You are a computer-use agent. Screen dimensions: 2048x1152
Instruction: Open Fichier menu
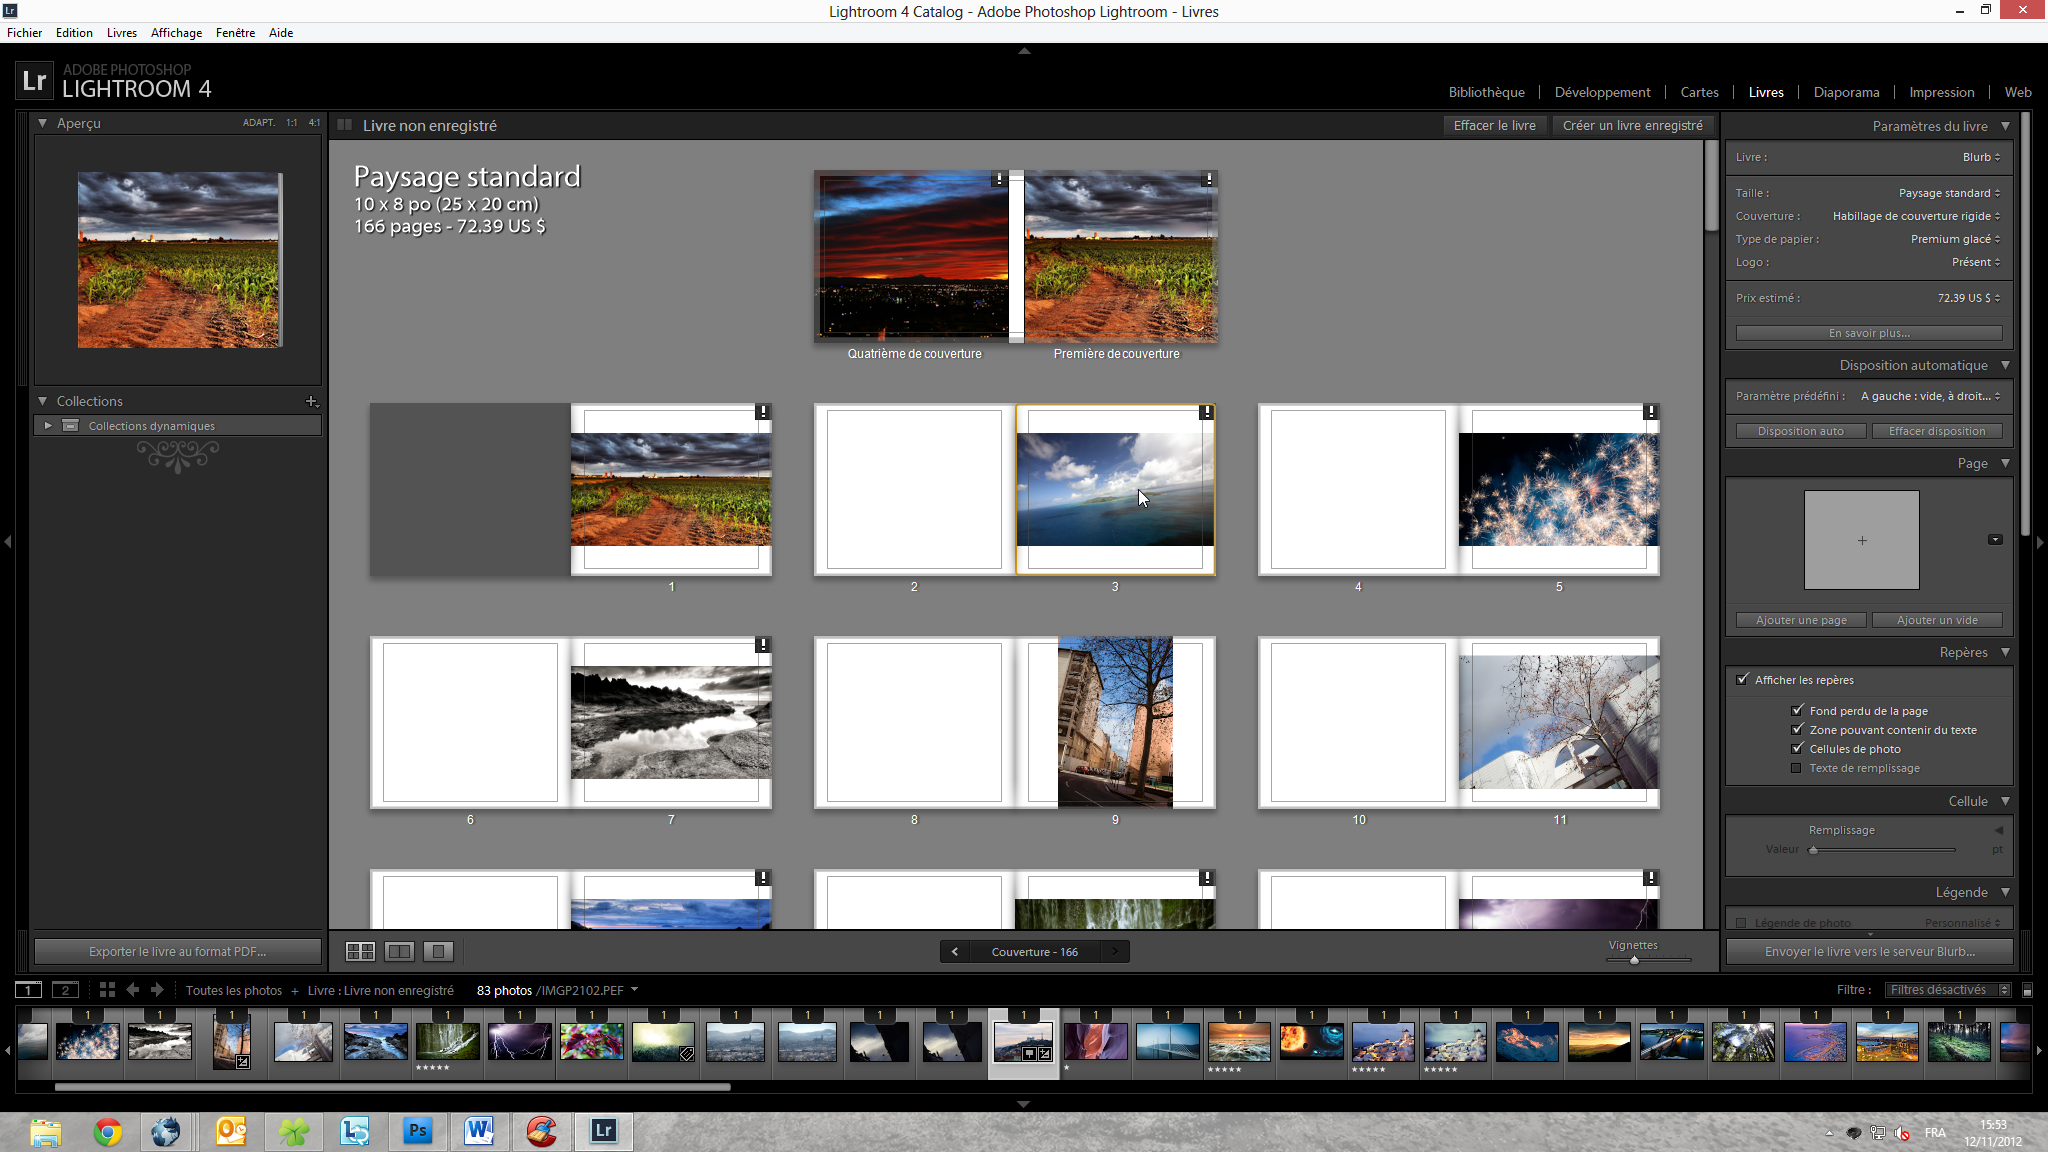point(24,33)
